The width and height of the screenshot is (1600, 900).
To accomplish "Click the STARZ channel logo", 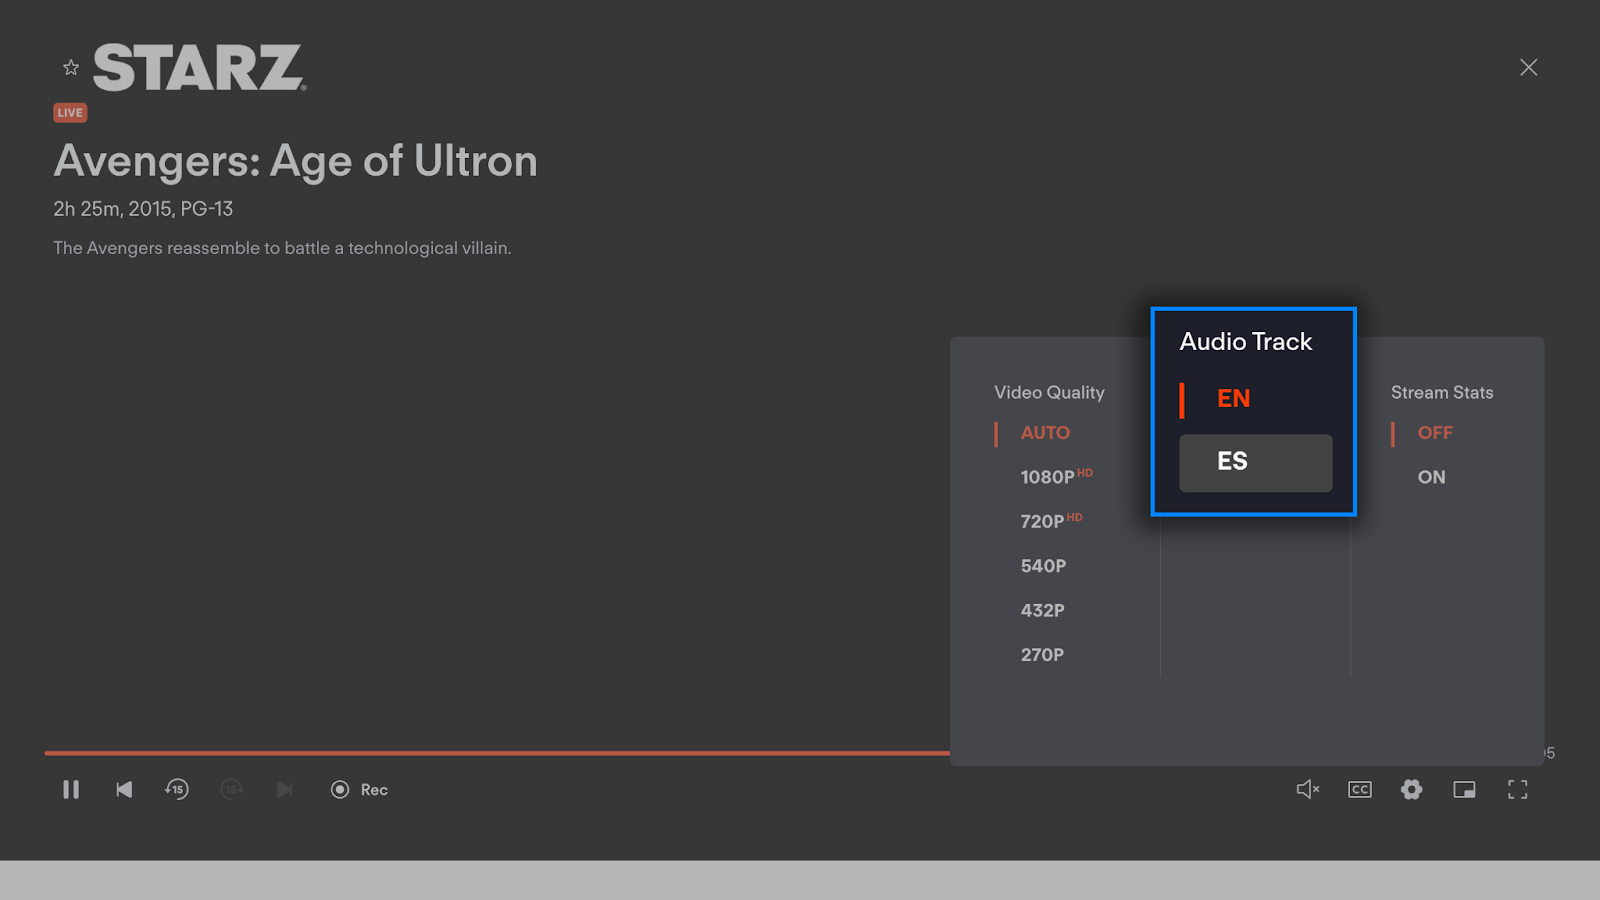I will click(x=200, y=67).
